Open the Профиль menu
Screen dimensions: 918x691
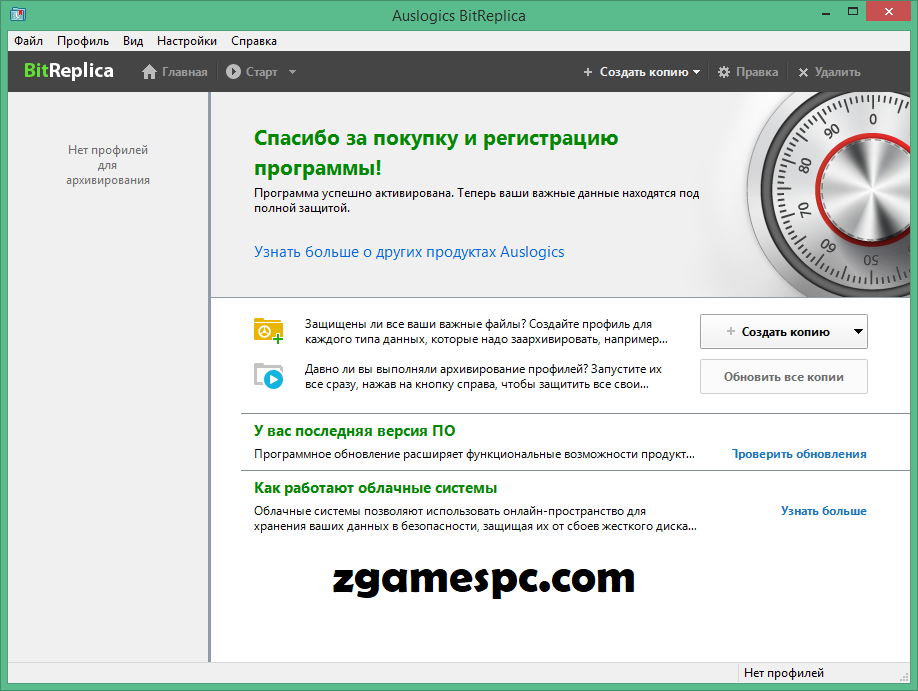coord(83,41)
